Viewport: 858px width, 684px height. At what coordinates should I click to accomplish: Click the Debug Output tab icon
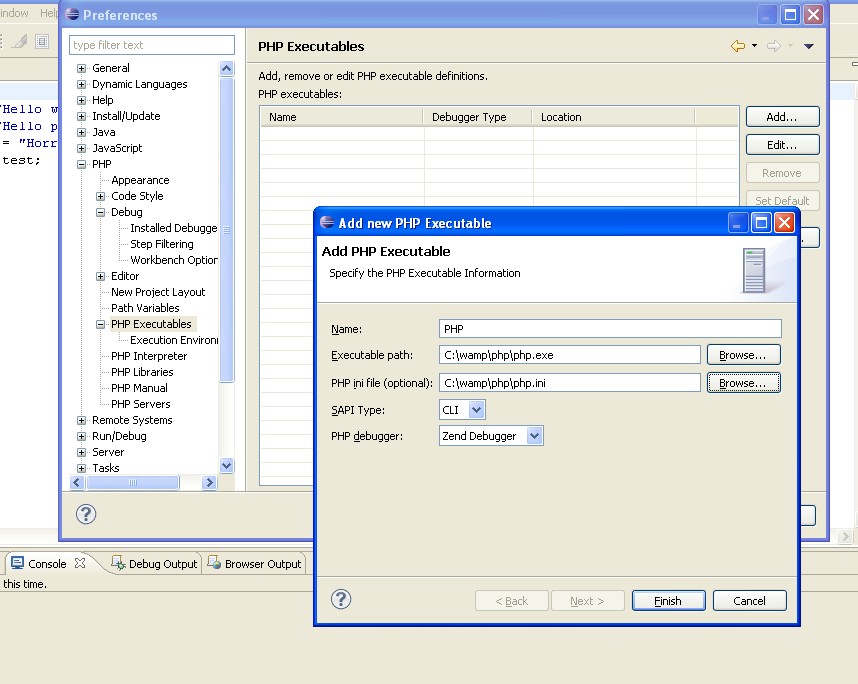(118, 563)
